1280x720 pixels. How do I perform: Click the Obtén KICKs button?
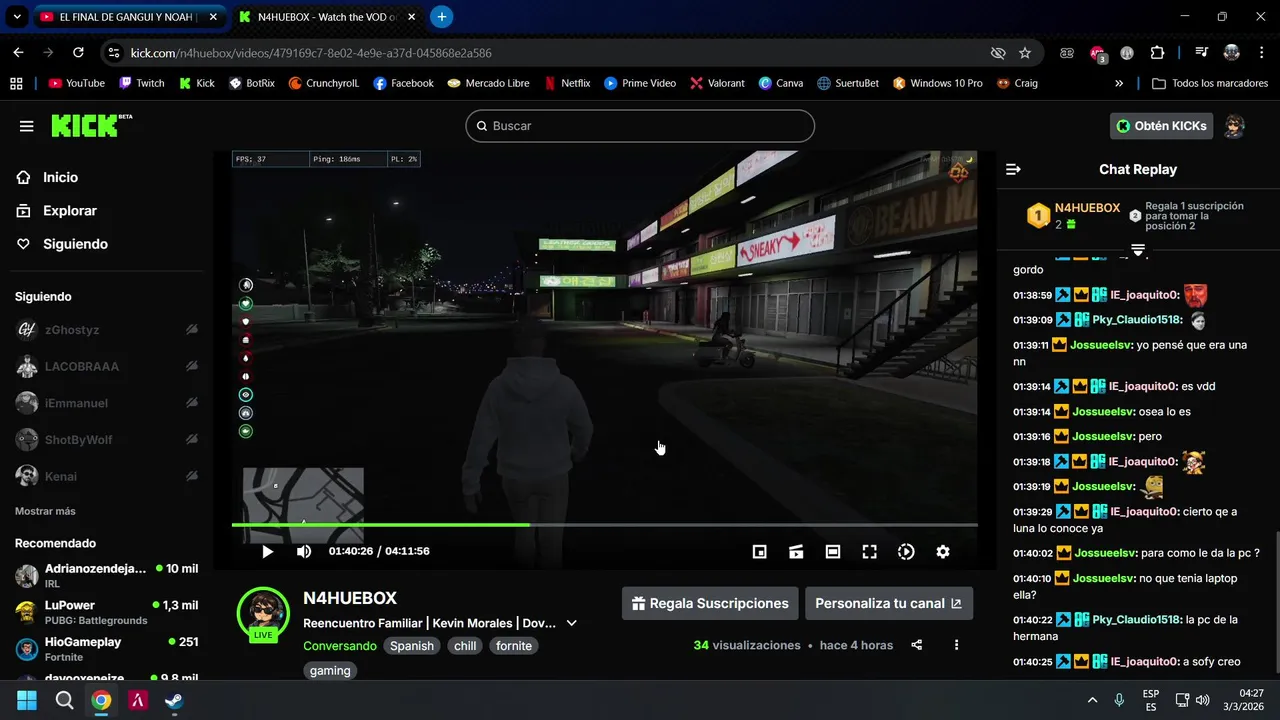(x=1162, y=126)
